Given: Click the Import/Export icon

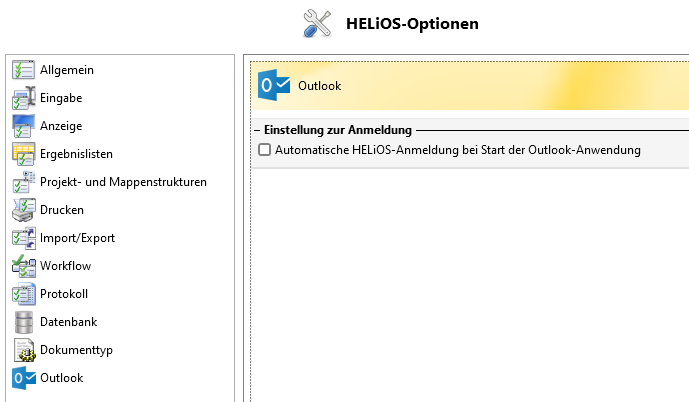Looking at the screenshot, I should [x=23, y=238].
